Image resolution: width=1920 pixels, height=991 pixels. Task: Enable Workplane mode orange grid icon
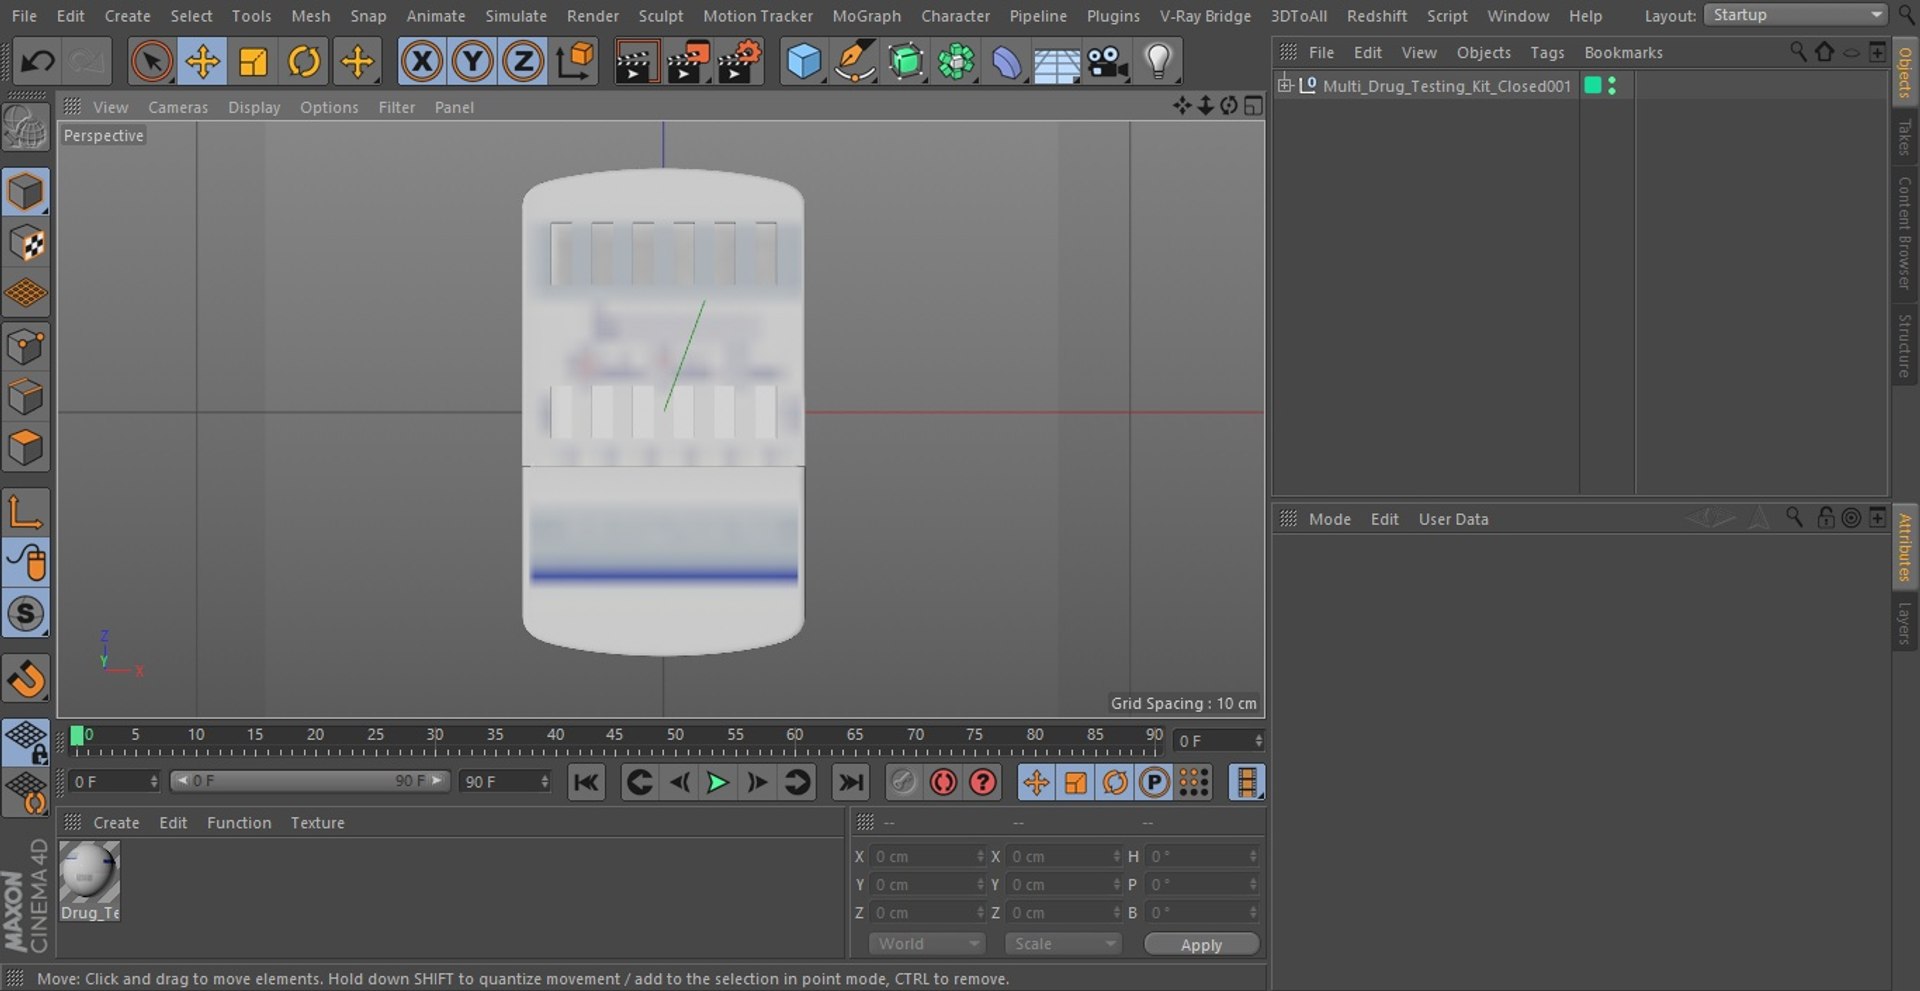click(x=26, y=294)
